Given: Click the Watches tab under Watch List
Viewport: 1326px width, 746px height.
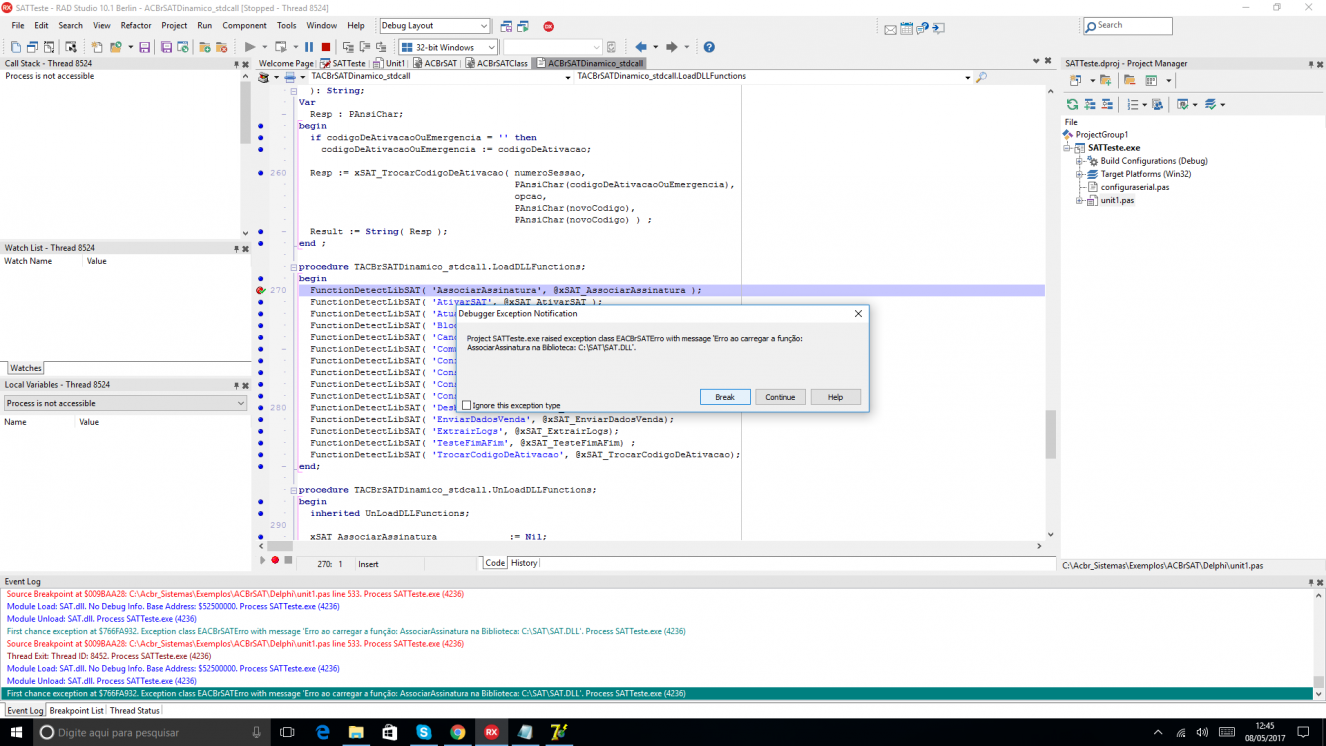Looking at the screenshot, I should [26, 368].
